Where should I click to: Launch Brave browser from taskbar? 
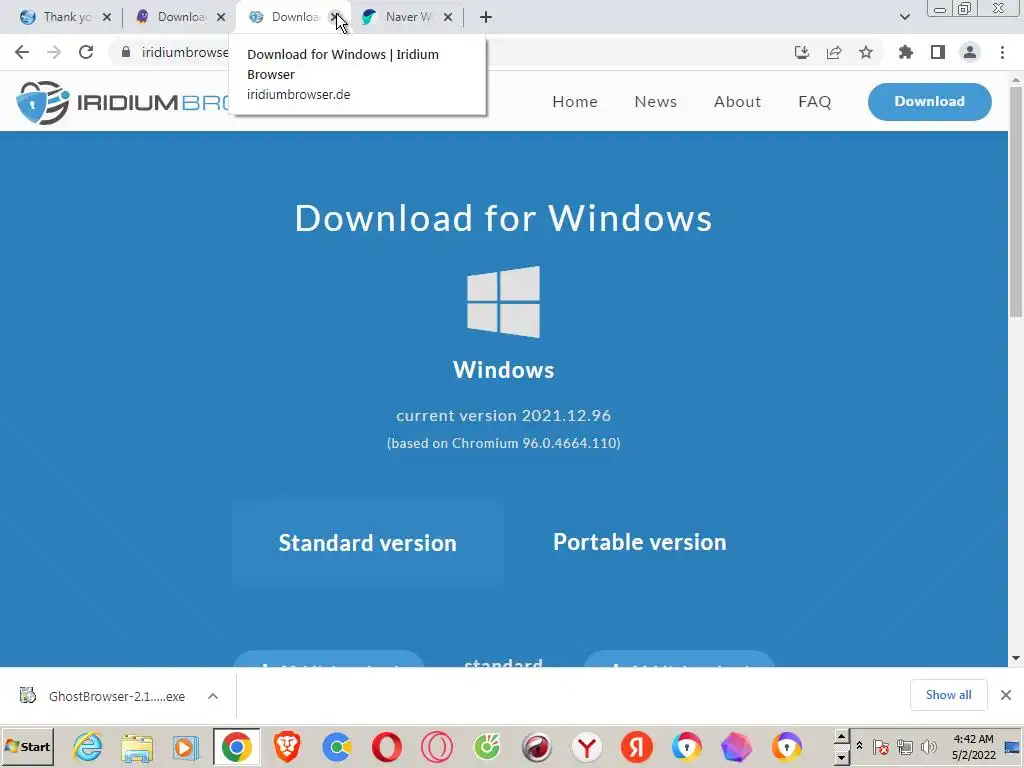pyautogui.click(x=287, y=746)
